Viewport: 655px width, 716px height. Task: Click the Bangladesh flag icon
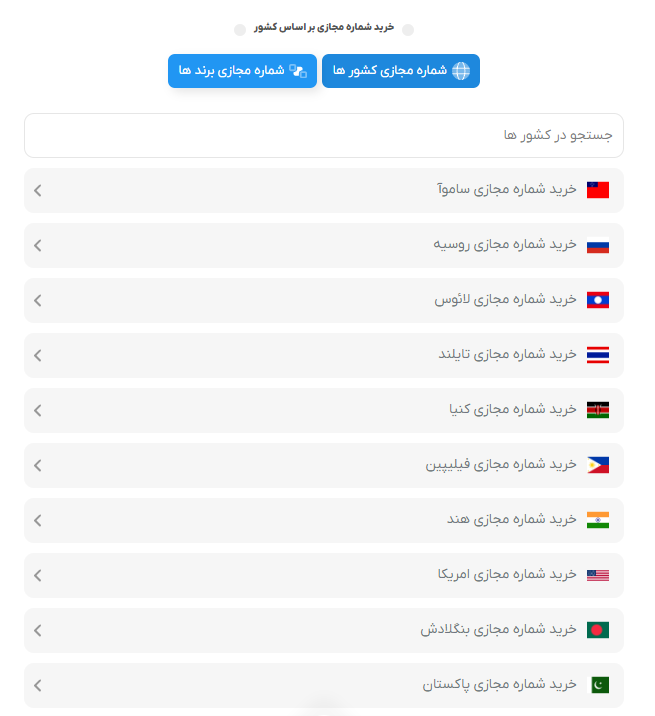(598, 630)
